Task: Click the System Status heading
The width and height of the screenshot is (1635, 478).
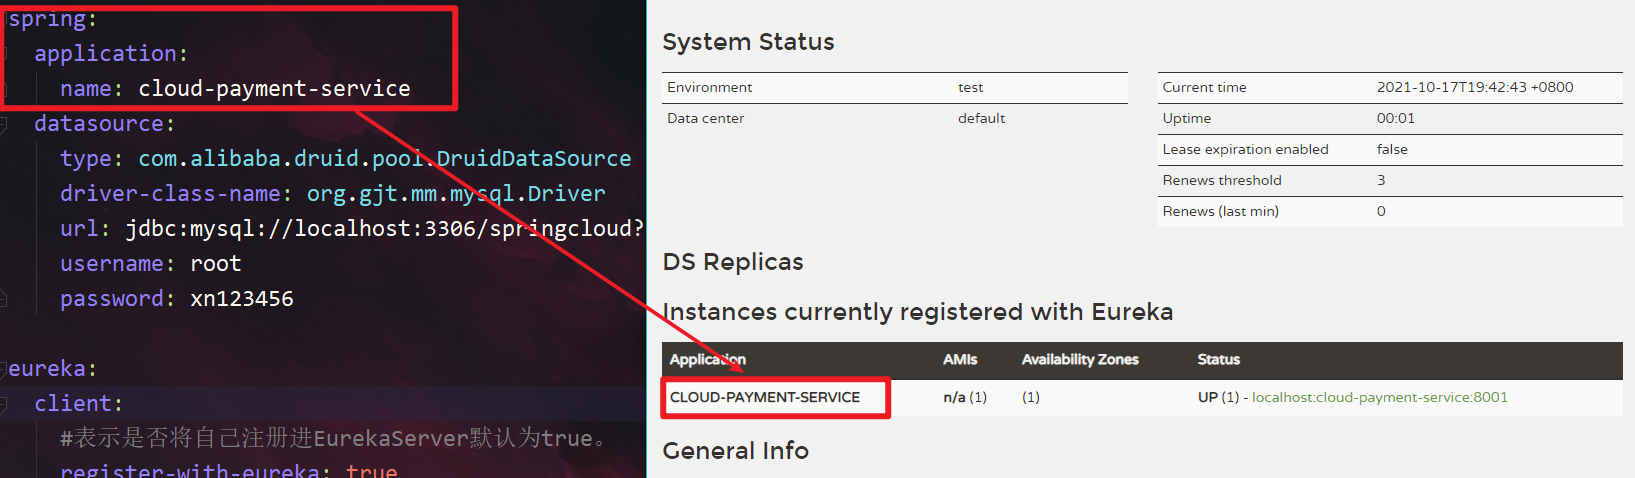Action: click(748, 42)
